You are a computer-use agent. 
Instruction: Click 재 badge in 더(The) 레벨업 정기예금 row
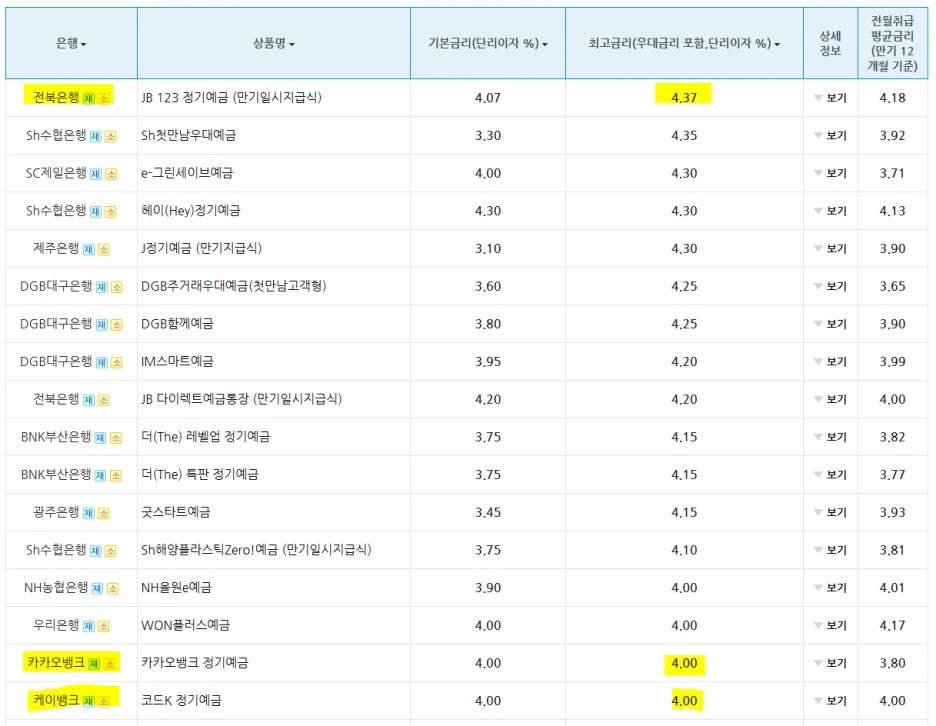pyautogui.click(x=100, y=438)
